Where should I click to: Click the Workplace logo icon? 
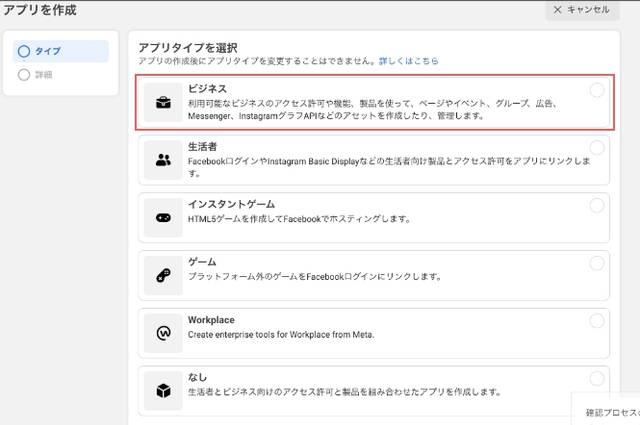[163, 333]
